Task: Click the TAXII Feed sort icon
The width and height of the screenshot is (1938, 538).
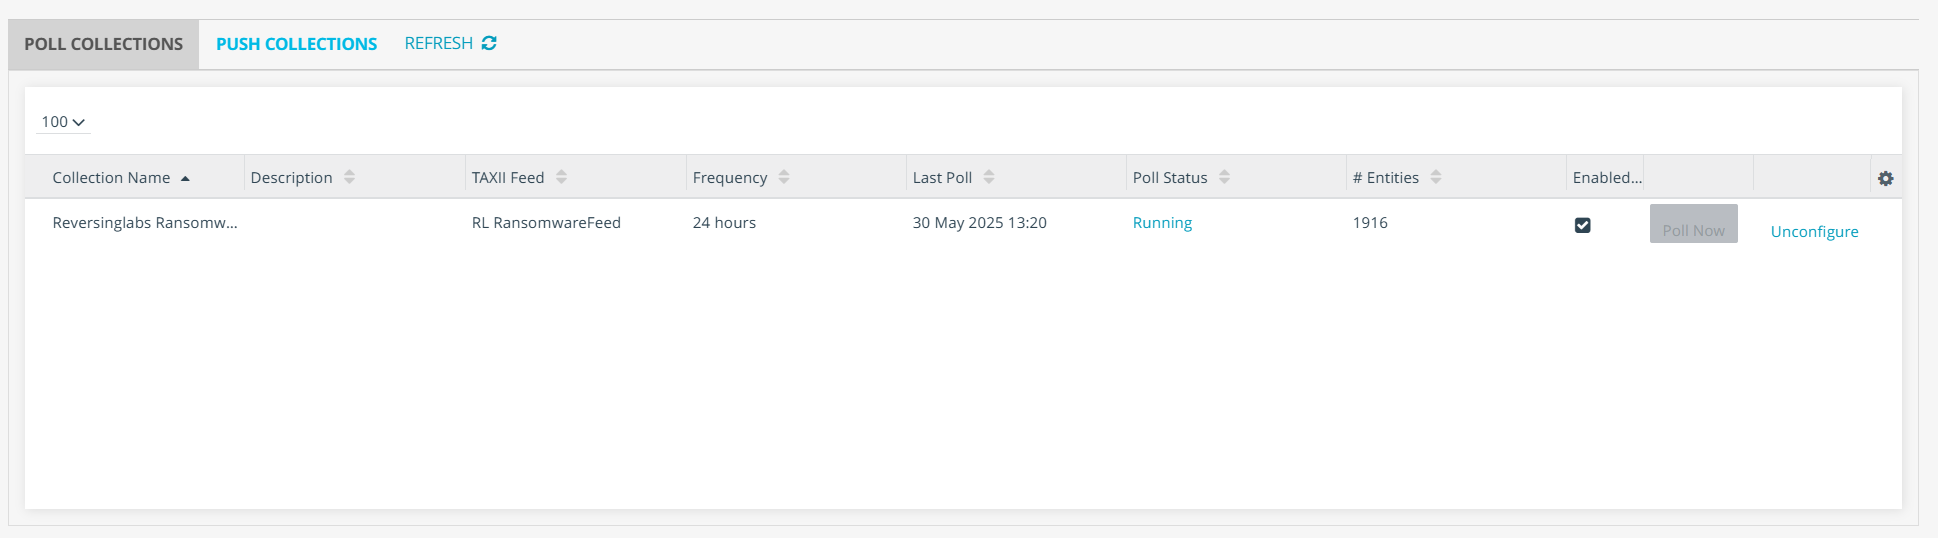Action: tap(561, 177)
